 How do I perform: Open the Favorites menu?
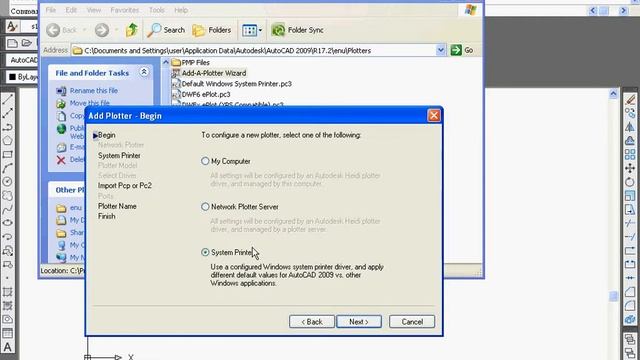point(124,10)
